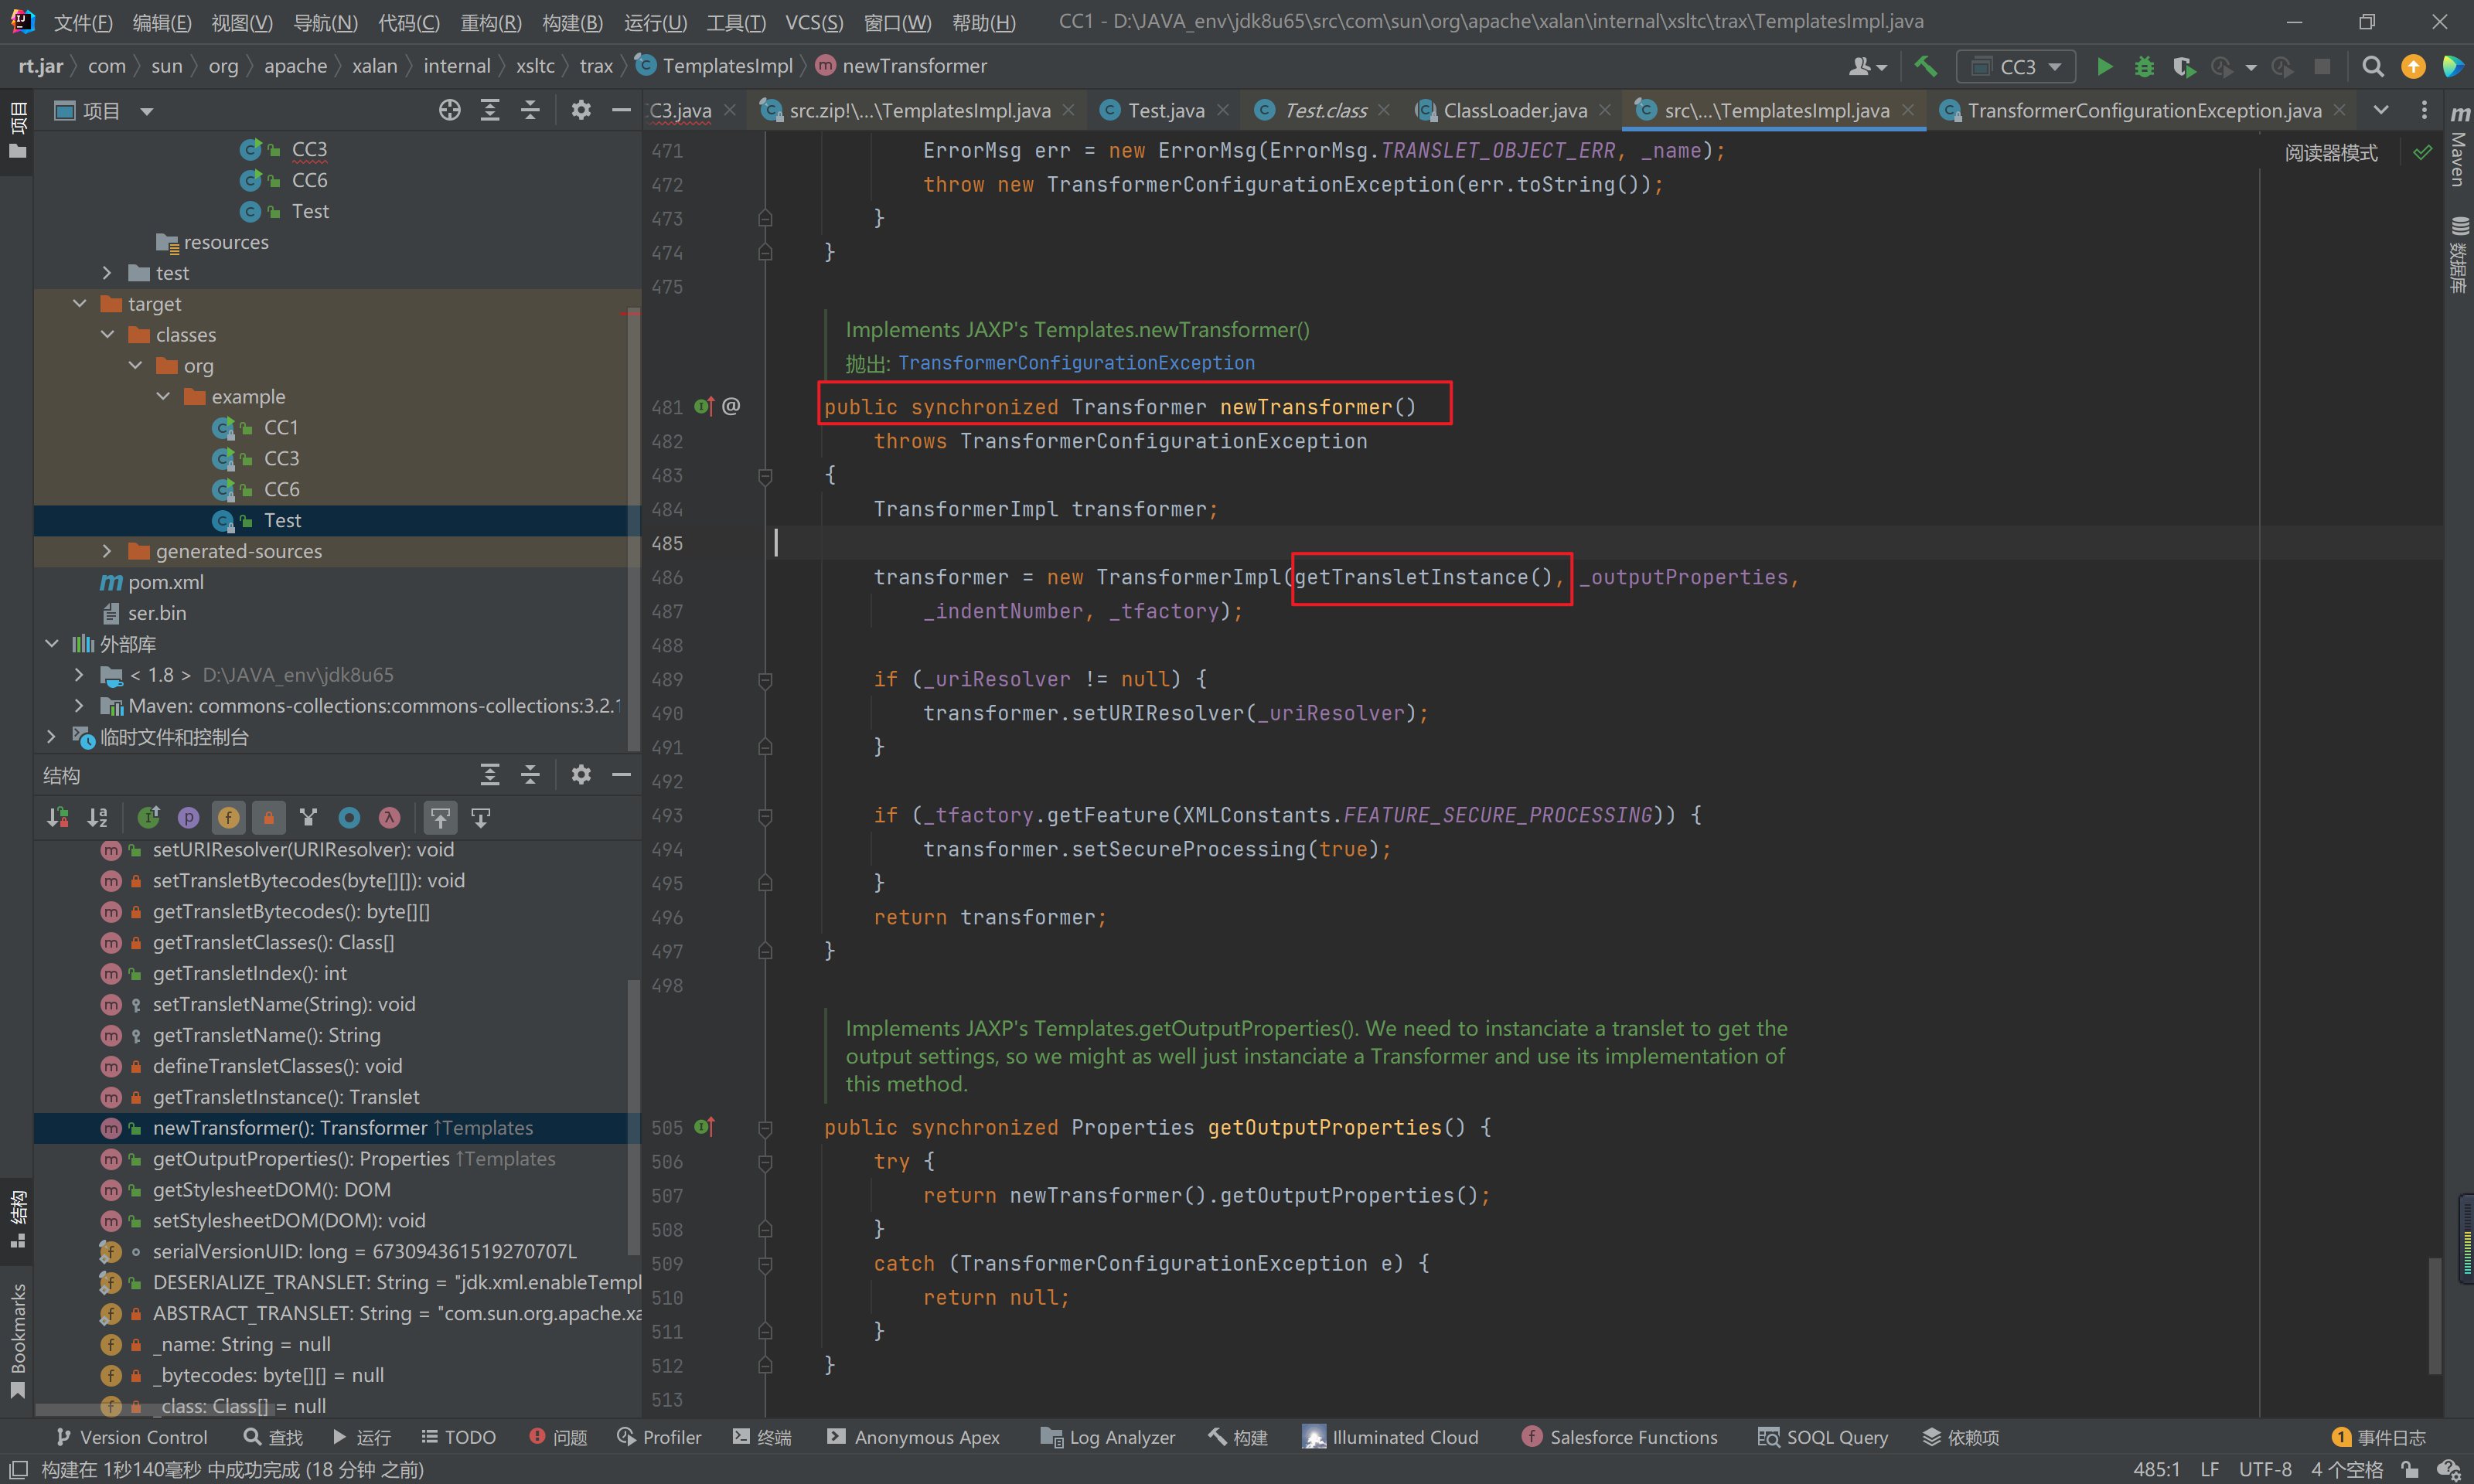The width and height of the screenshot is (2474, 1484).
Task: Toggle autoscroll from source in Structure
Action: click(x=481, y=818)
